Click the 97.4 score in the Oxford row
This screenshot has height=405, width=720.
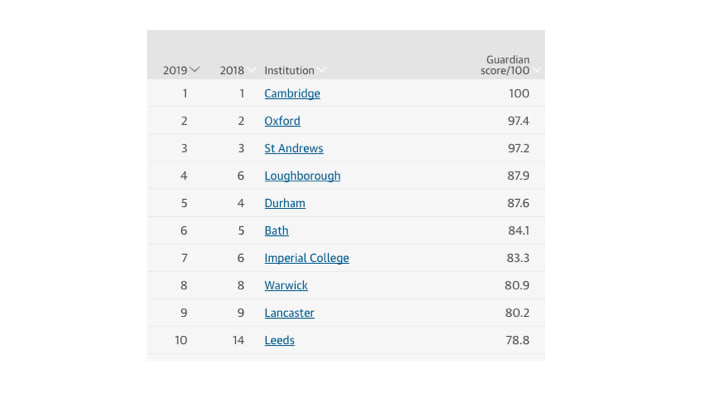pyautogui.click(x=518, y=121)
